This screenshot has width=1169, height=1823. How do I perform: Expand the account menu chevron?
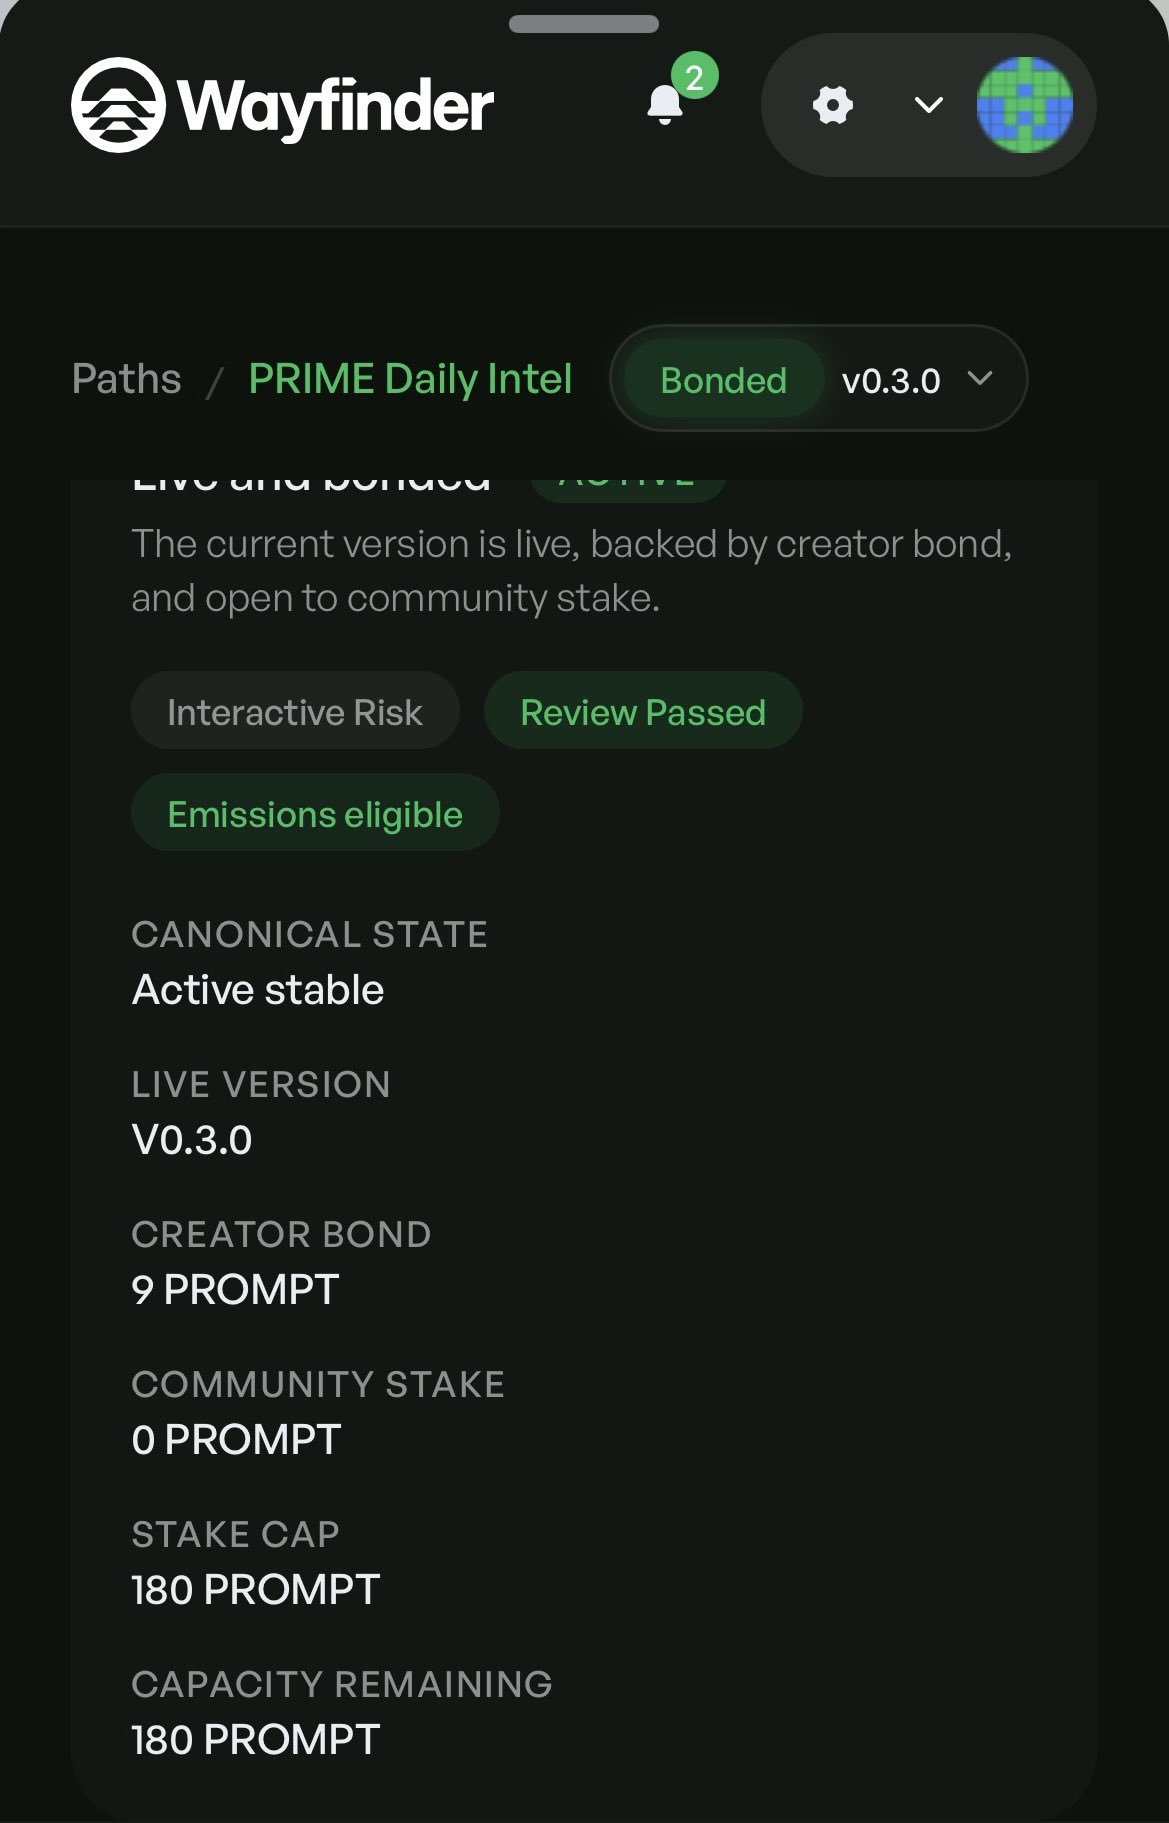pos(929,105)
